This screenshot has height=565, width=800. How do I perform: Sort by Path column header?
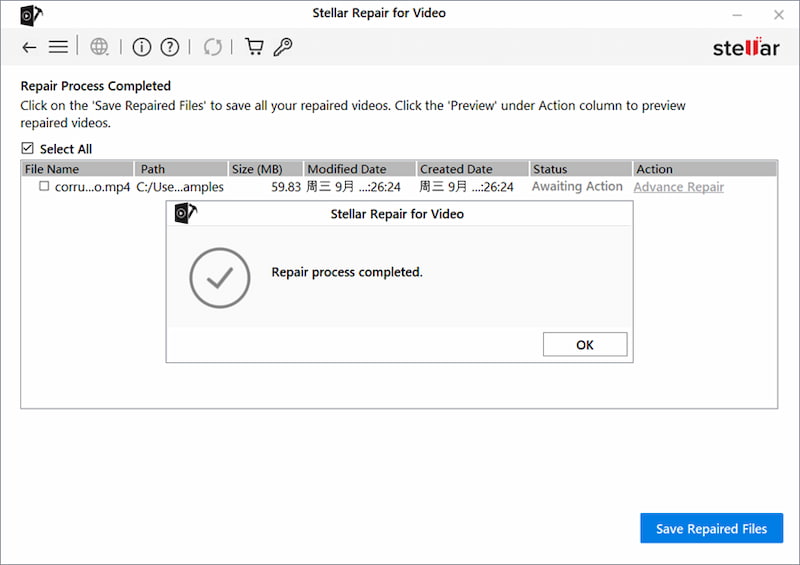click(181, 168)
